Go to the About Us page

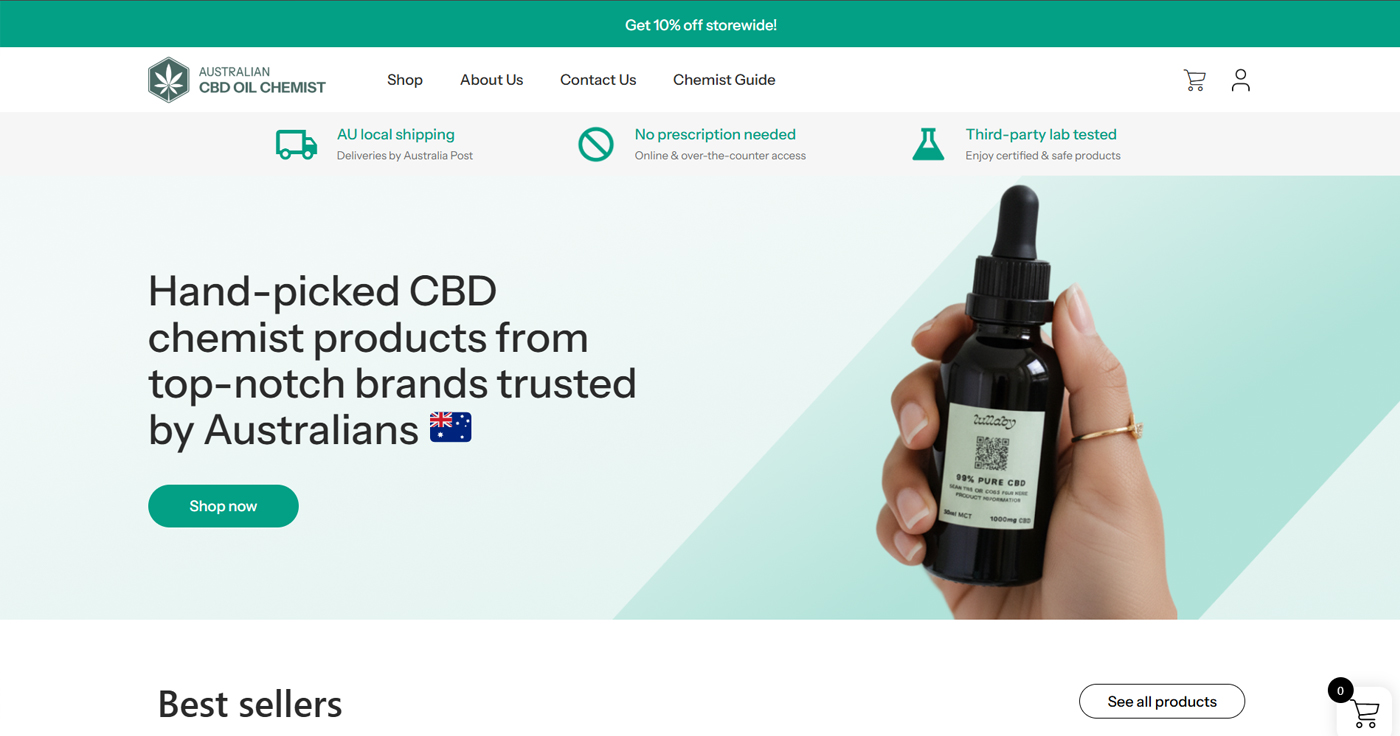point(491,80)
